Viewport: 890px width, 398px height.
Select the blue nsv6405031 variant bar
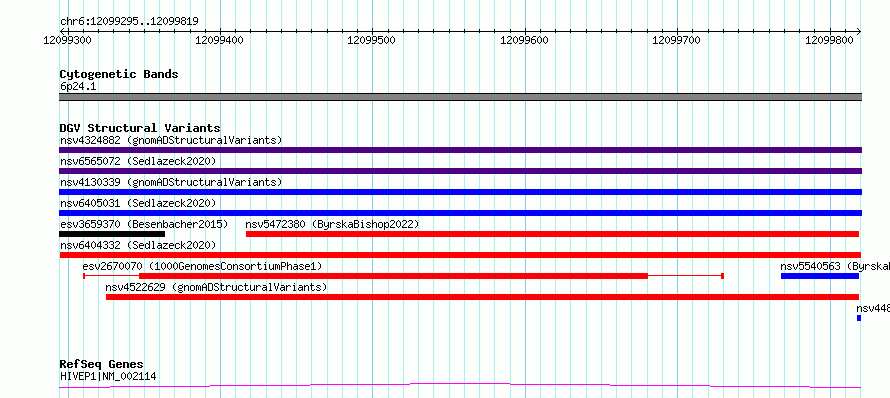tap(460, 213)
